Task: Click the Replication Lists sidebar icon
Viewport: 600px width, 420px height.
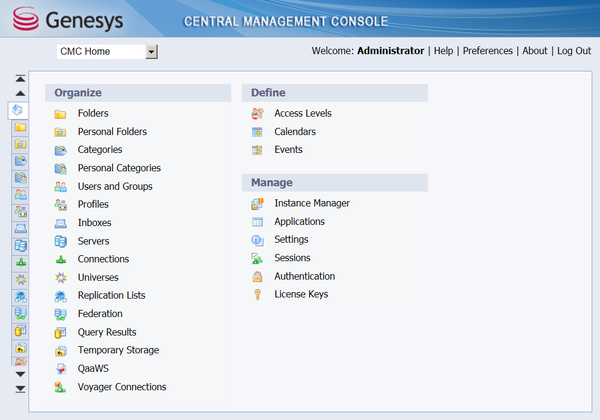Action: [x=20, y=296]
